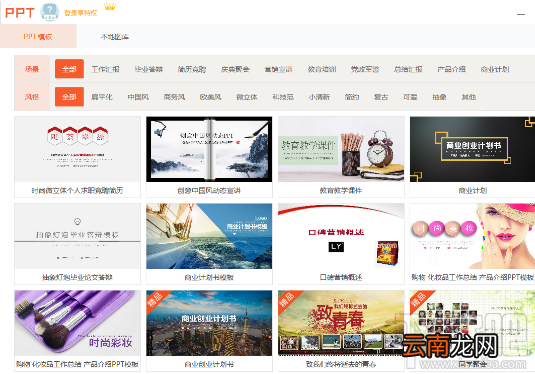Screen dimensions: 535x374
Task: Select the 其他 style filter
Action: pos(468,97)
